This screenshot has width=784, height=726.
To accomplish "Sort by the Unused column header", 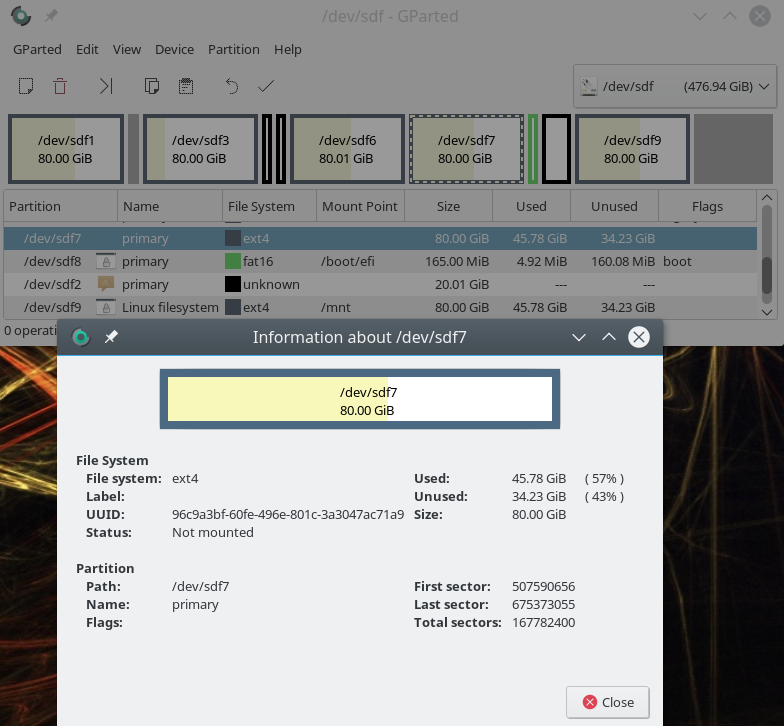I will 614,206.
